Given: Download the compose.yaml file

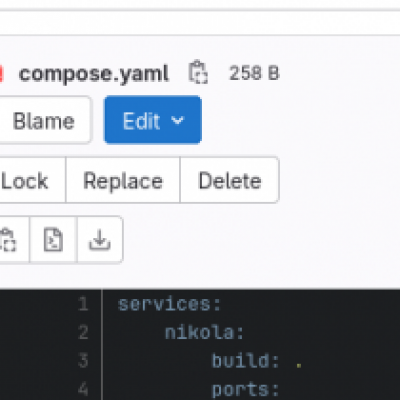Looking at the screenshot, I should 100,240.
